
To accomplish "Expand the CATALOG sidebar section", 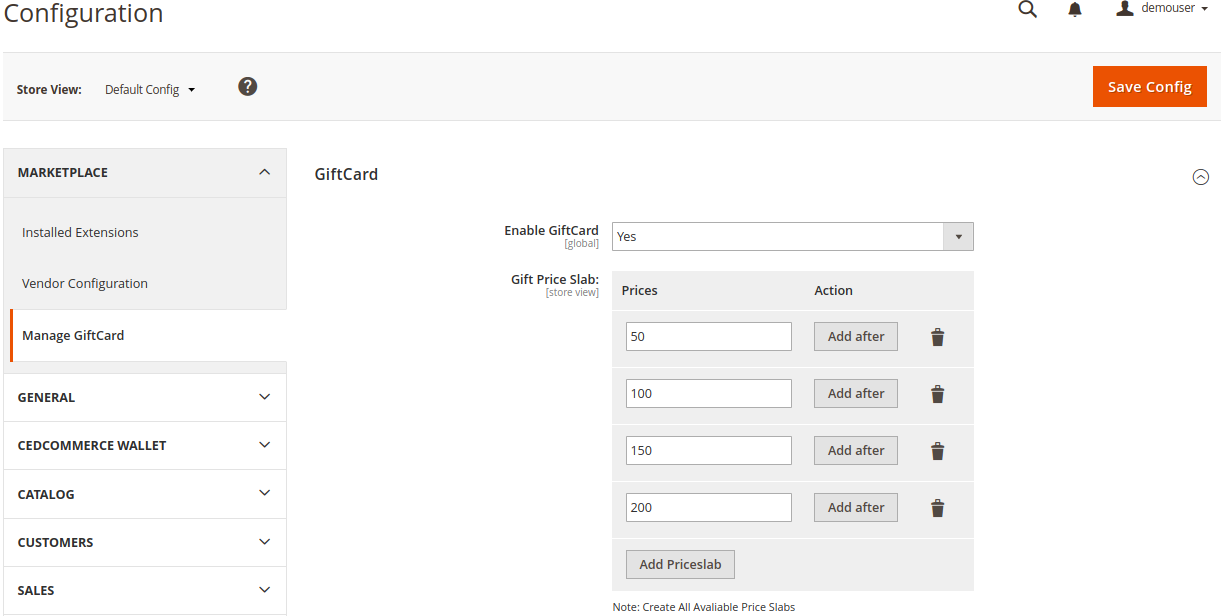I will click(145, 494).
